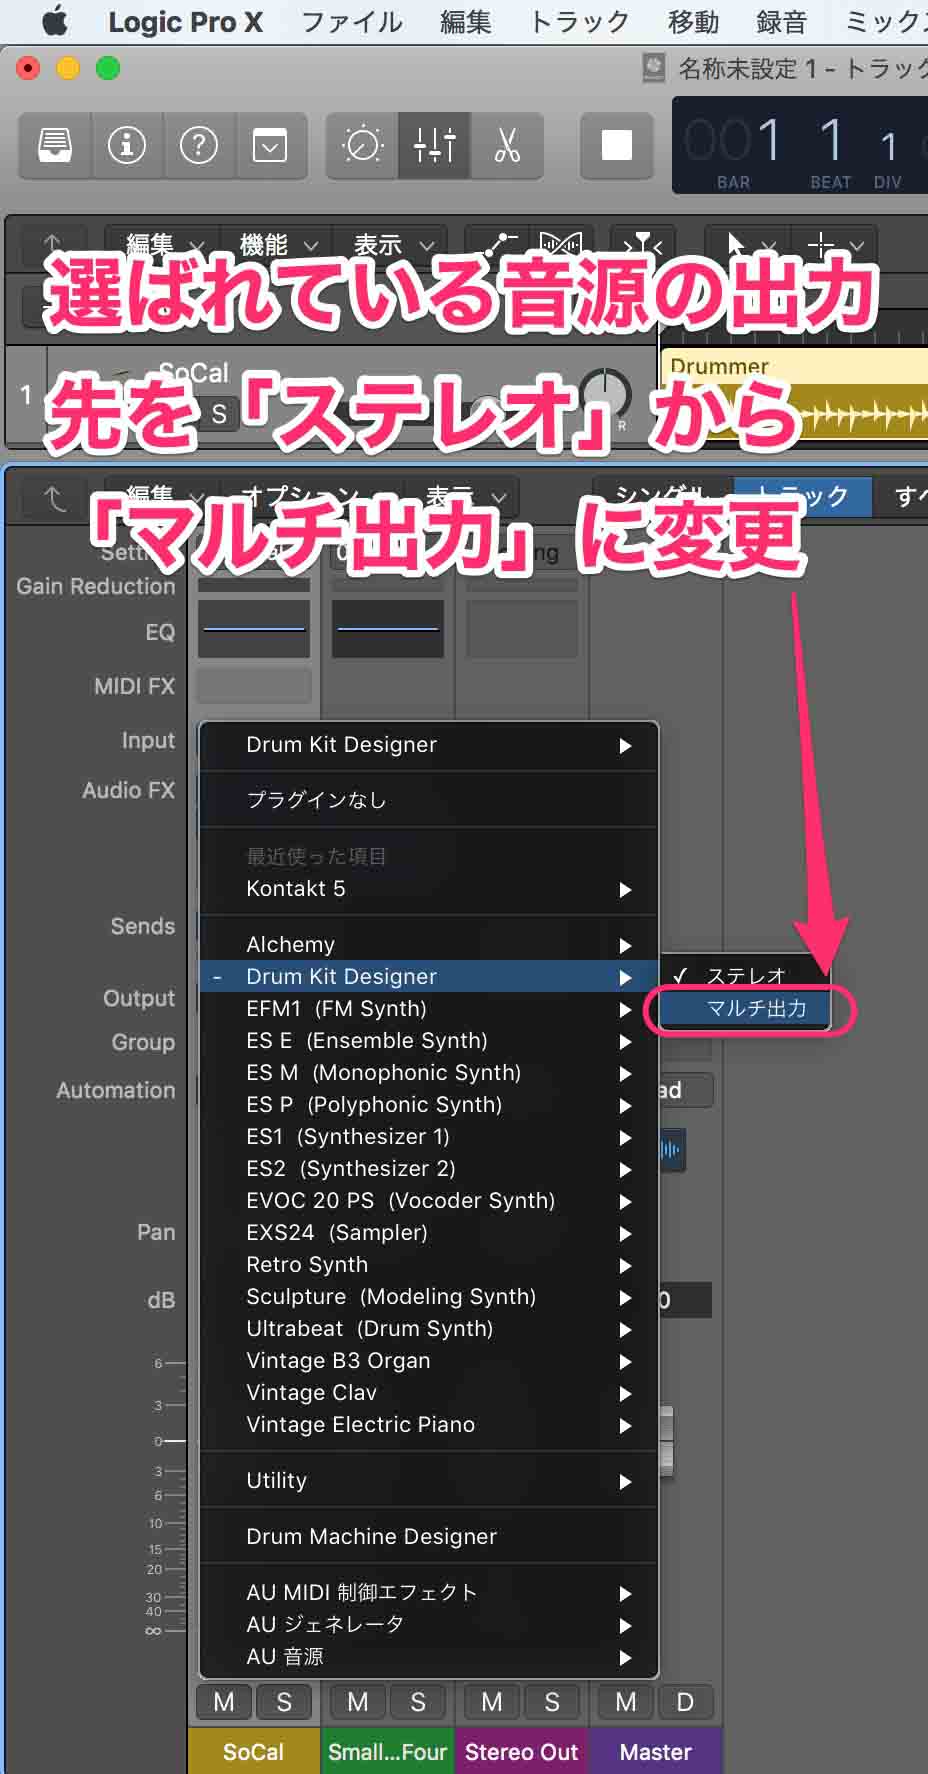Click the Small...Four channel name button

coord(388,1752)
